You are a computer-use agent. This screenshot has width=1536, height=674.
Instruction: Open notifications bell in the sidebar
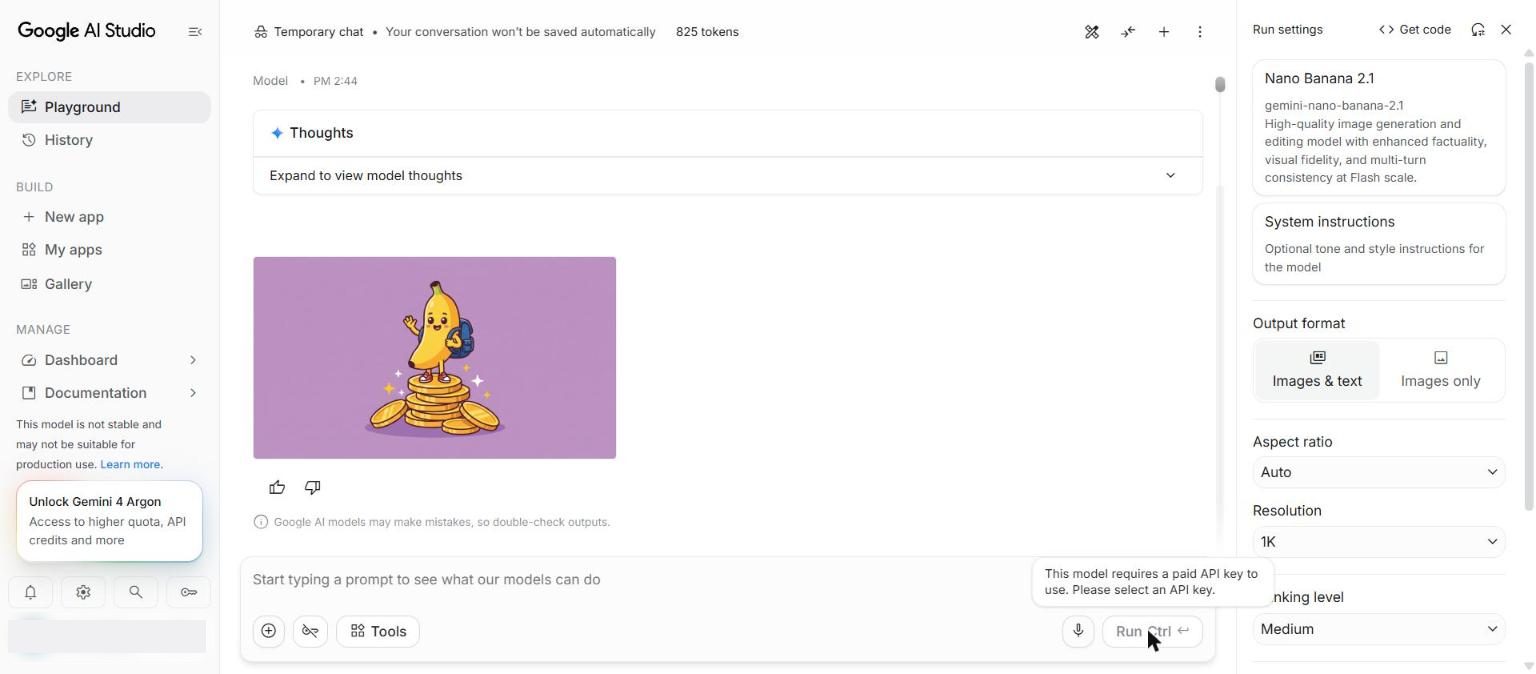(x=31, y=592)
